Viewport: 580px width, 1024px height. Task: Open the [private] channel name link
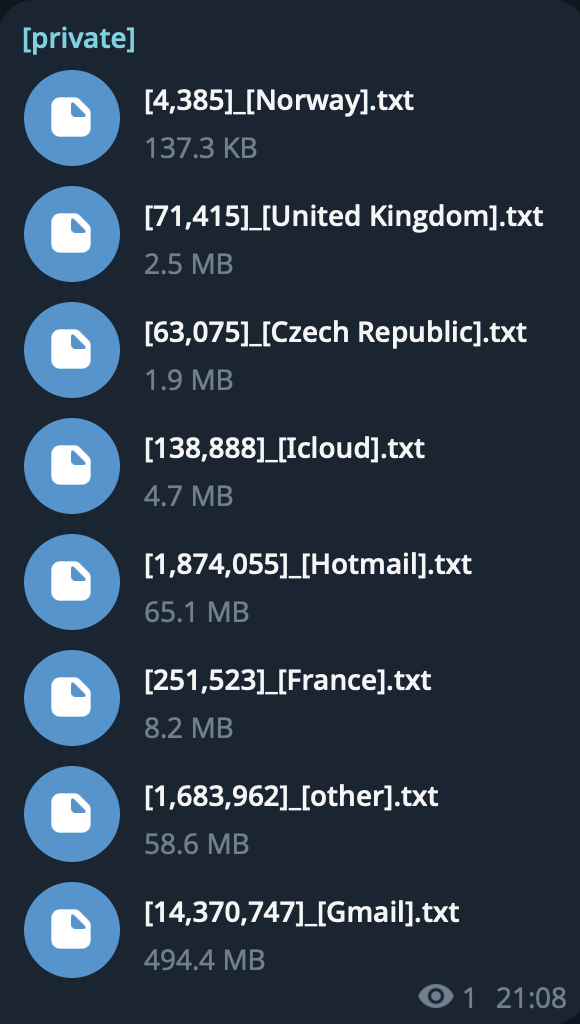(x=78, y=39)
